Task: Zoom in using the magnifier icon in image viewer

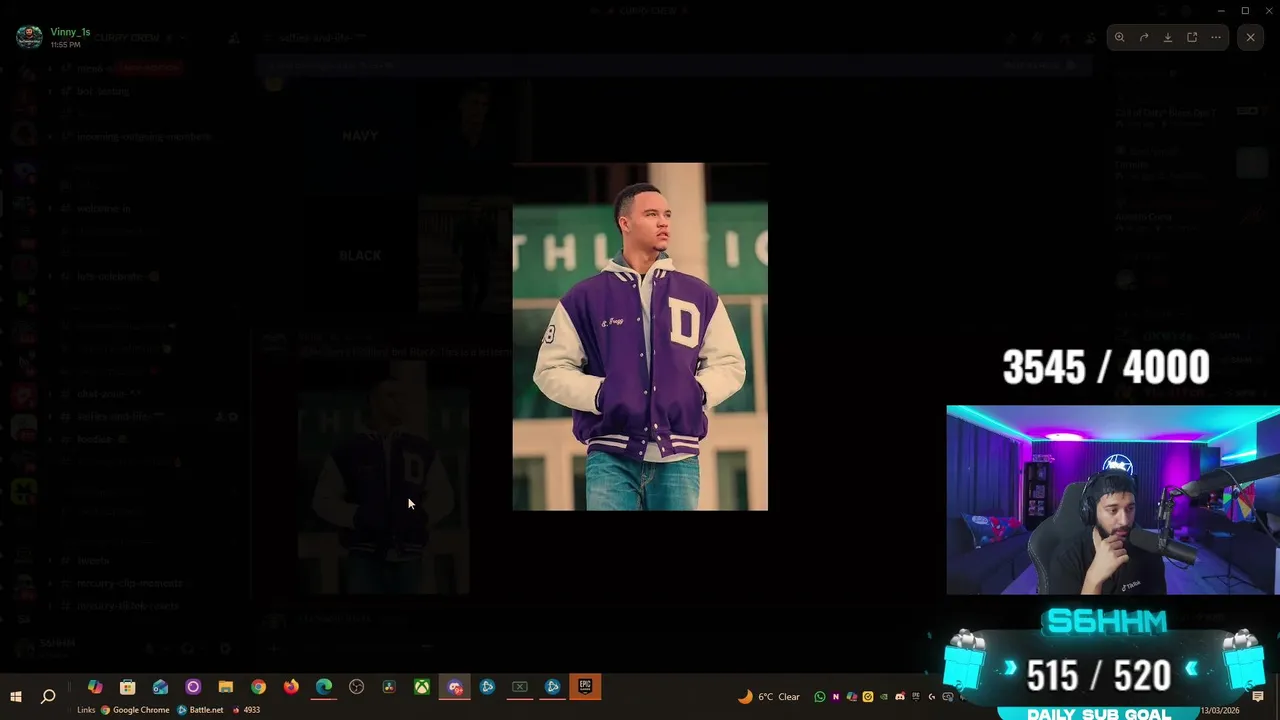Action: click(x=1120, y=37)
